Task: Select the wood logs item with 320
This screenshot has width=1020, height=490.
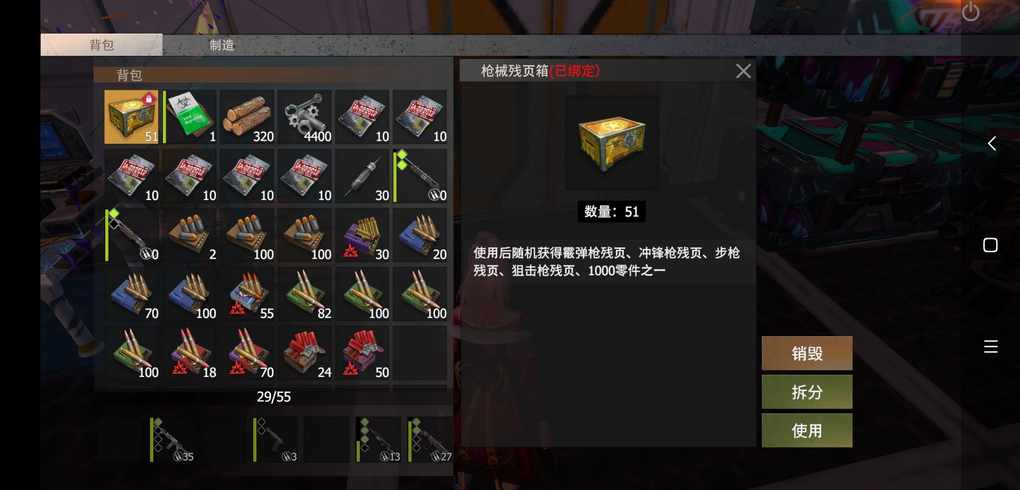Action: tap(247, 116)
